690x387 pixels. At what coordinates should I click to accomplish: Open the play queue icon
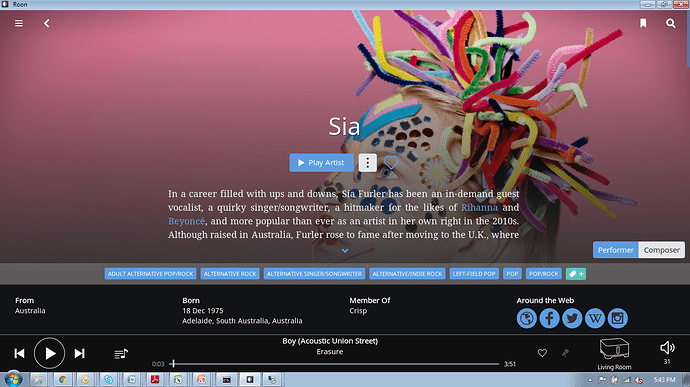click(x=121, y=354)
